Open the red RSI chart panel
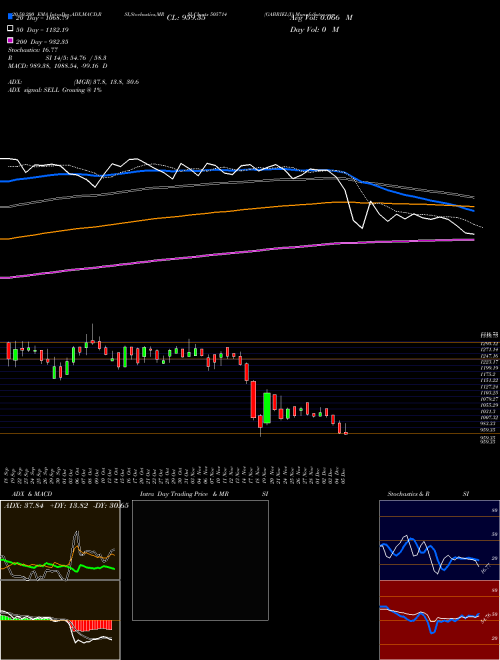 pyautogui.click(x=439, y=620)
